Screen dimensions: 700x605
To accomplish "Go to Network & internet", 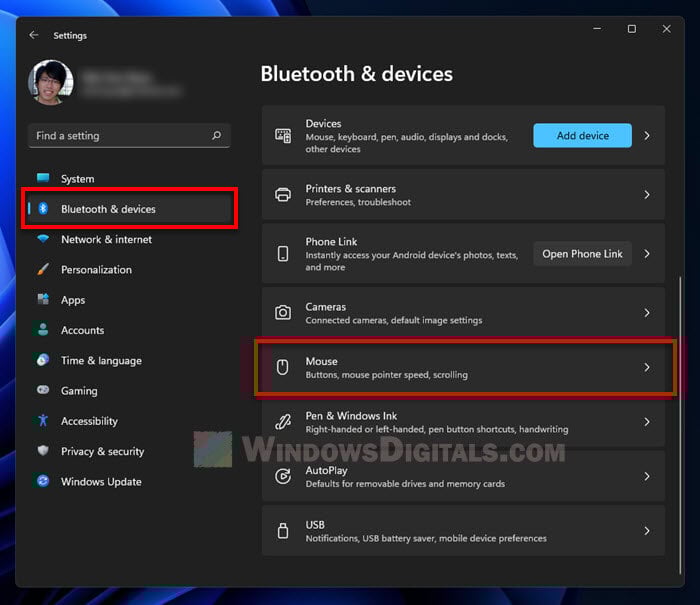I will point(129,239).
